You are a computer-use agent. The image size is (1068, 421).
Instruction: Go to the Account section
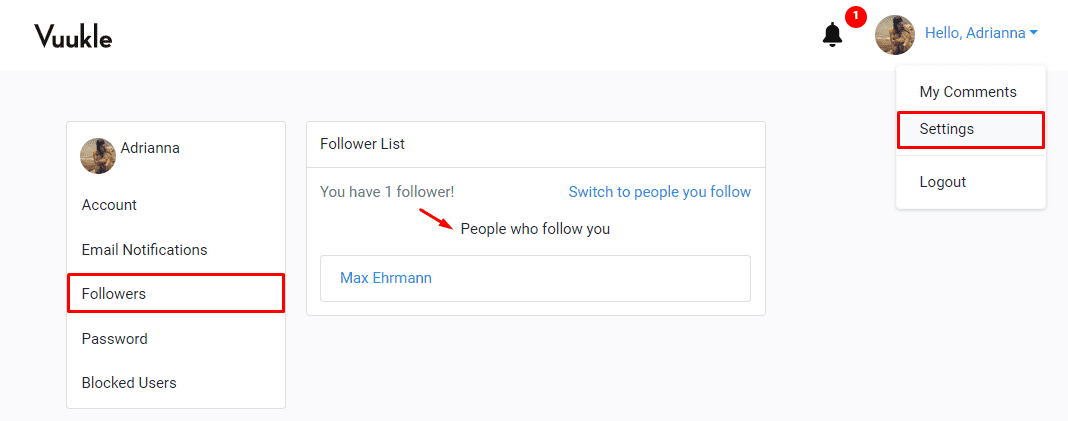pyautogui.click(x=109, y=205)
